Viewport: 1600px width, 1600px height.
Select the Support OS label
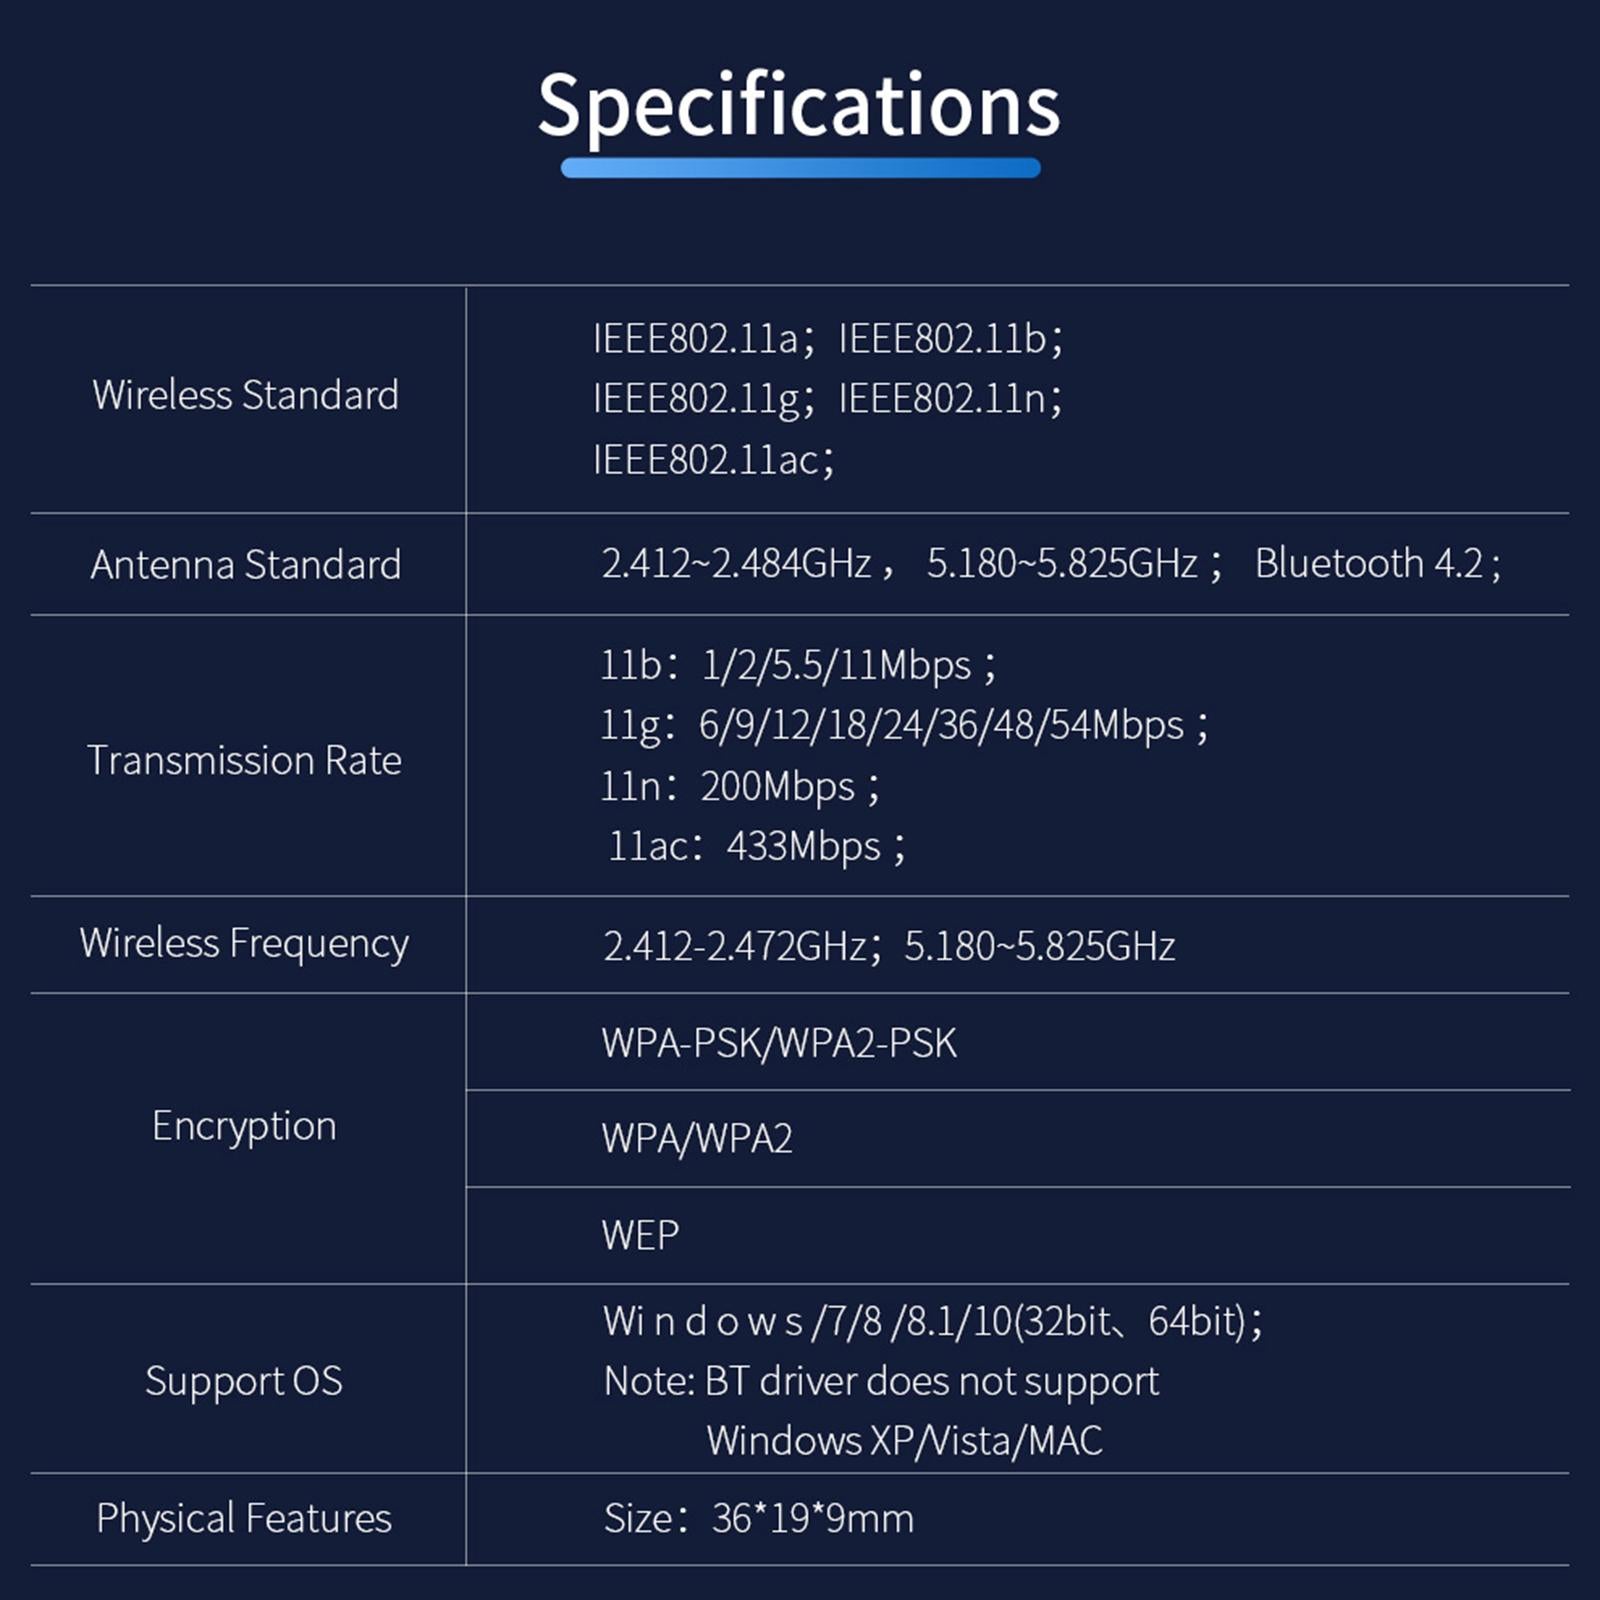[245, 1381]
